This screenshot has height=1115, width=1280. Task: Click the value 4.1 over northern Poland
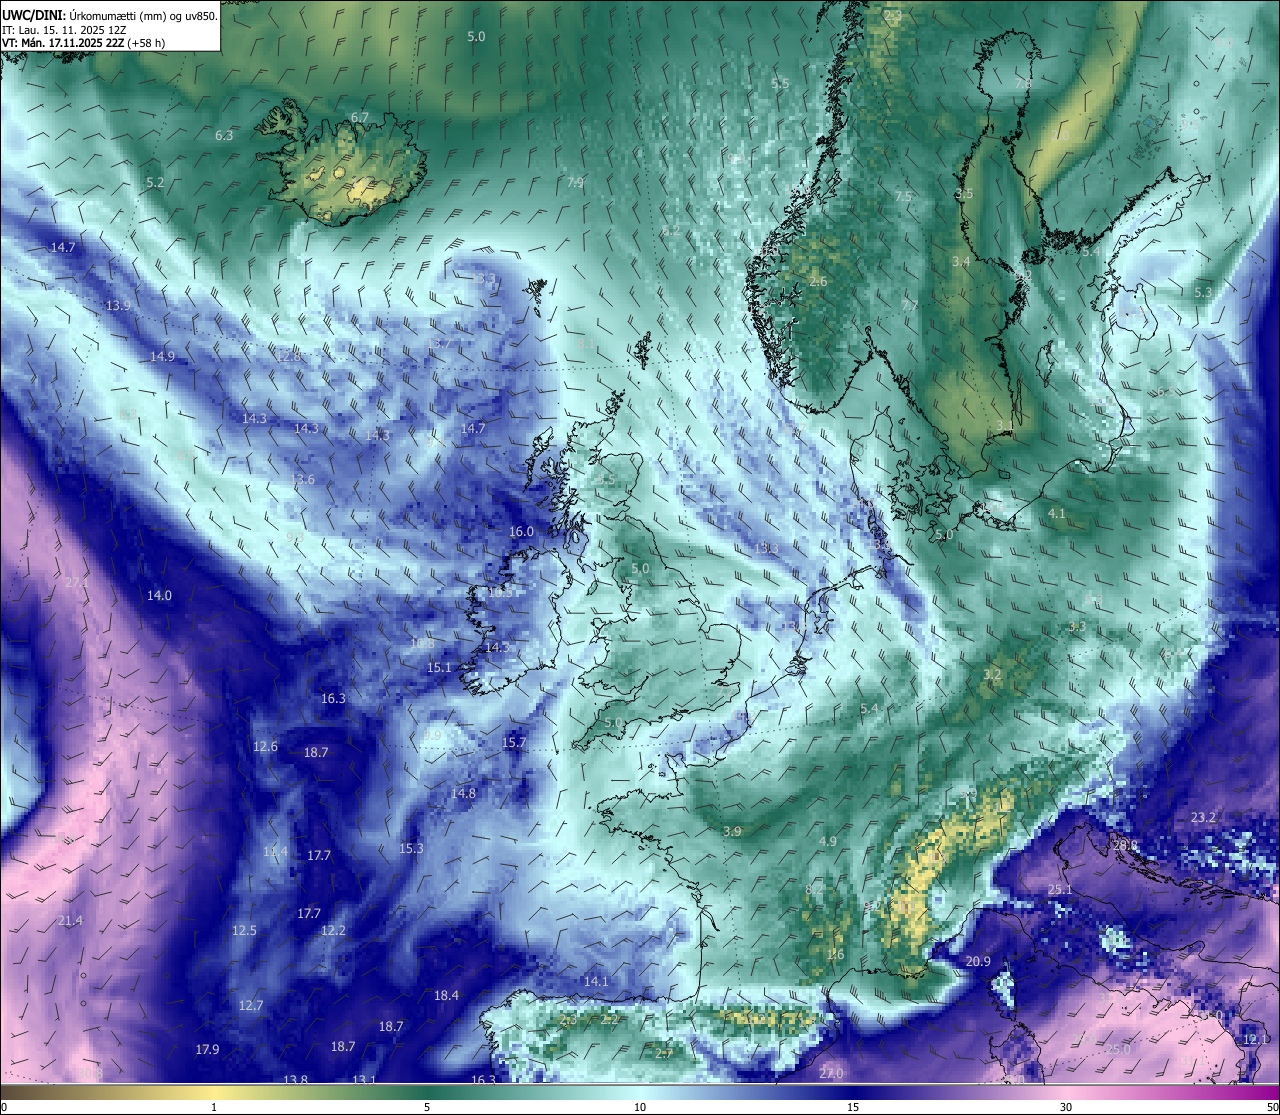[1056, 513]
